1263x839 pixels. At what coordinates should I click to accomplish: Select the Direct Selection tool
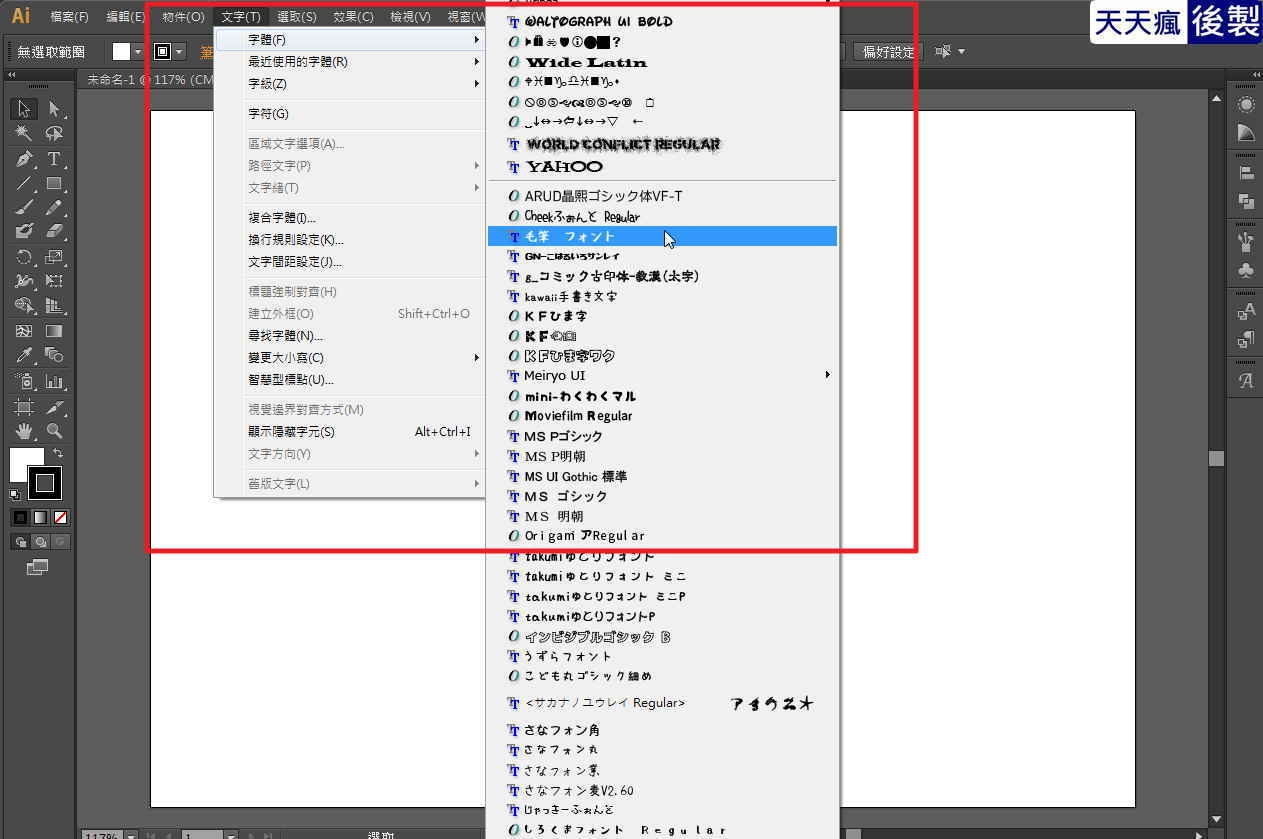(x=54, y=109)
